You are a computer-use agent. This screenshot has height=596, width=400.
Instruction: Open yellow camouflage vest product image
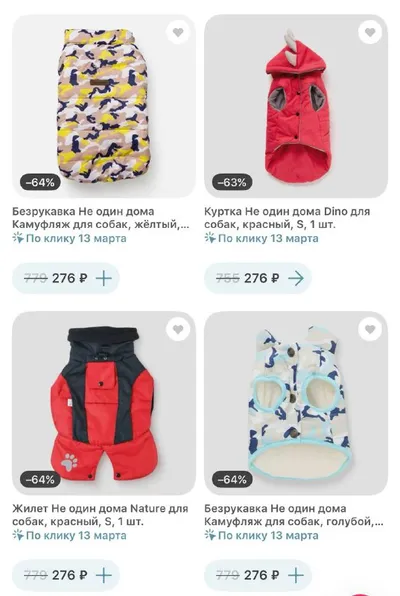[104, 106]
